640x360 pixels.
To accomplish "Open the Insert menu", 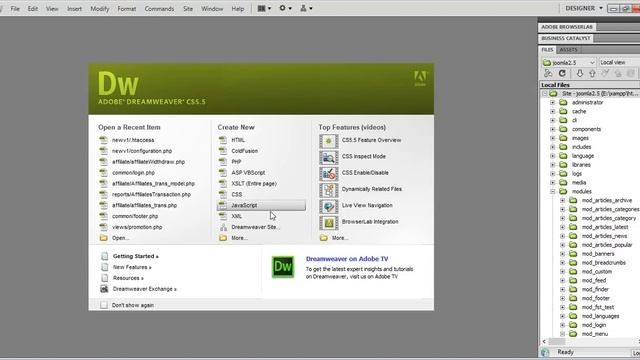I will 74,9.
